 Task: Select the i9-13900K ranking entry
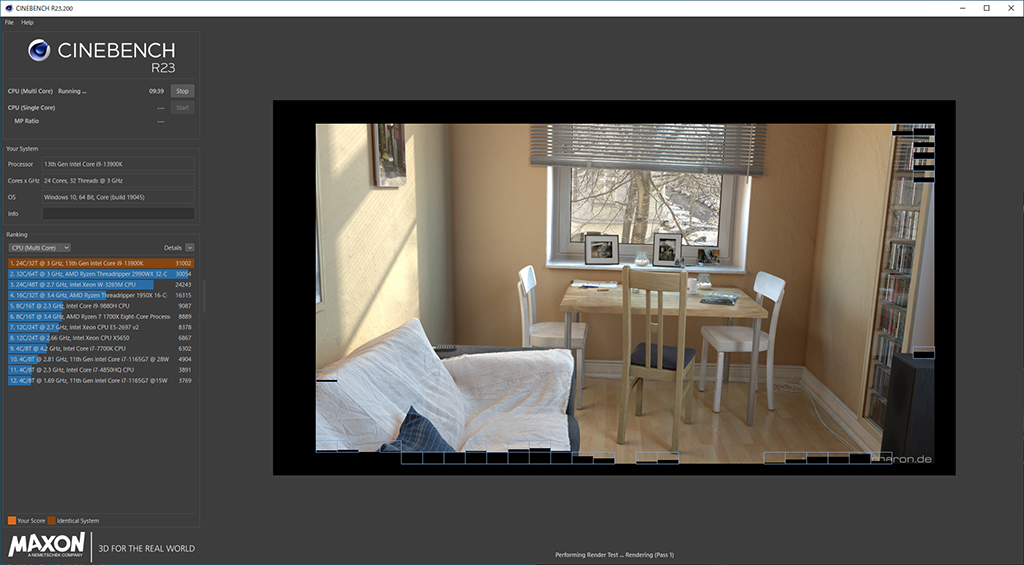(x=101, y=263)
